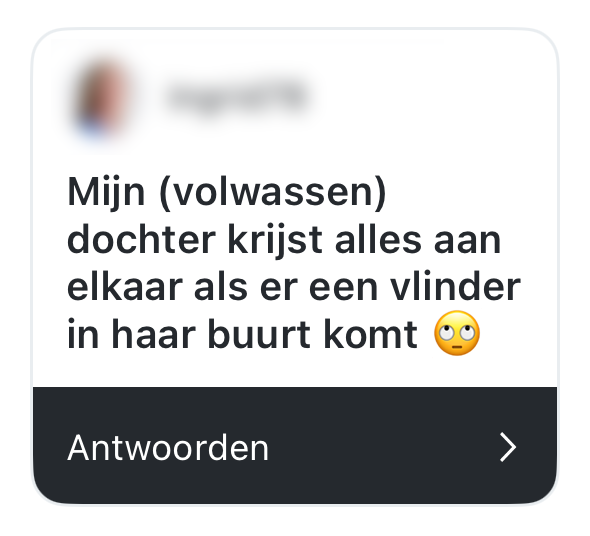Image resolution: width=590 pixels, height=536 pixels.
Task: Click the chevron arrow beside Antwoorden
Action: [x=508, y=447]
